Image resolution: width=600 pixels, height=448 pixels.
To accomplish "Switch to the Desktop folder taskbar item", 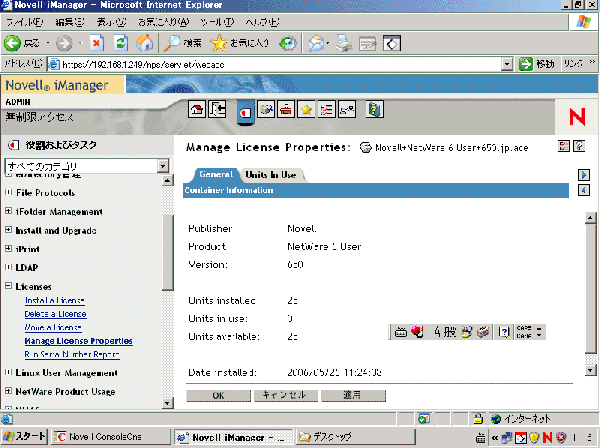I will pyautogui.click(x=356, y=437).
